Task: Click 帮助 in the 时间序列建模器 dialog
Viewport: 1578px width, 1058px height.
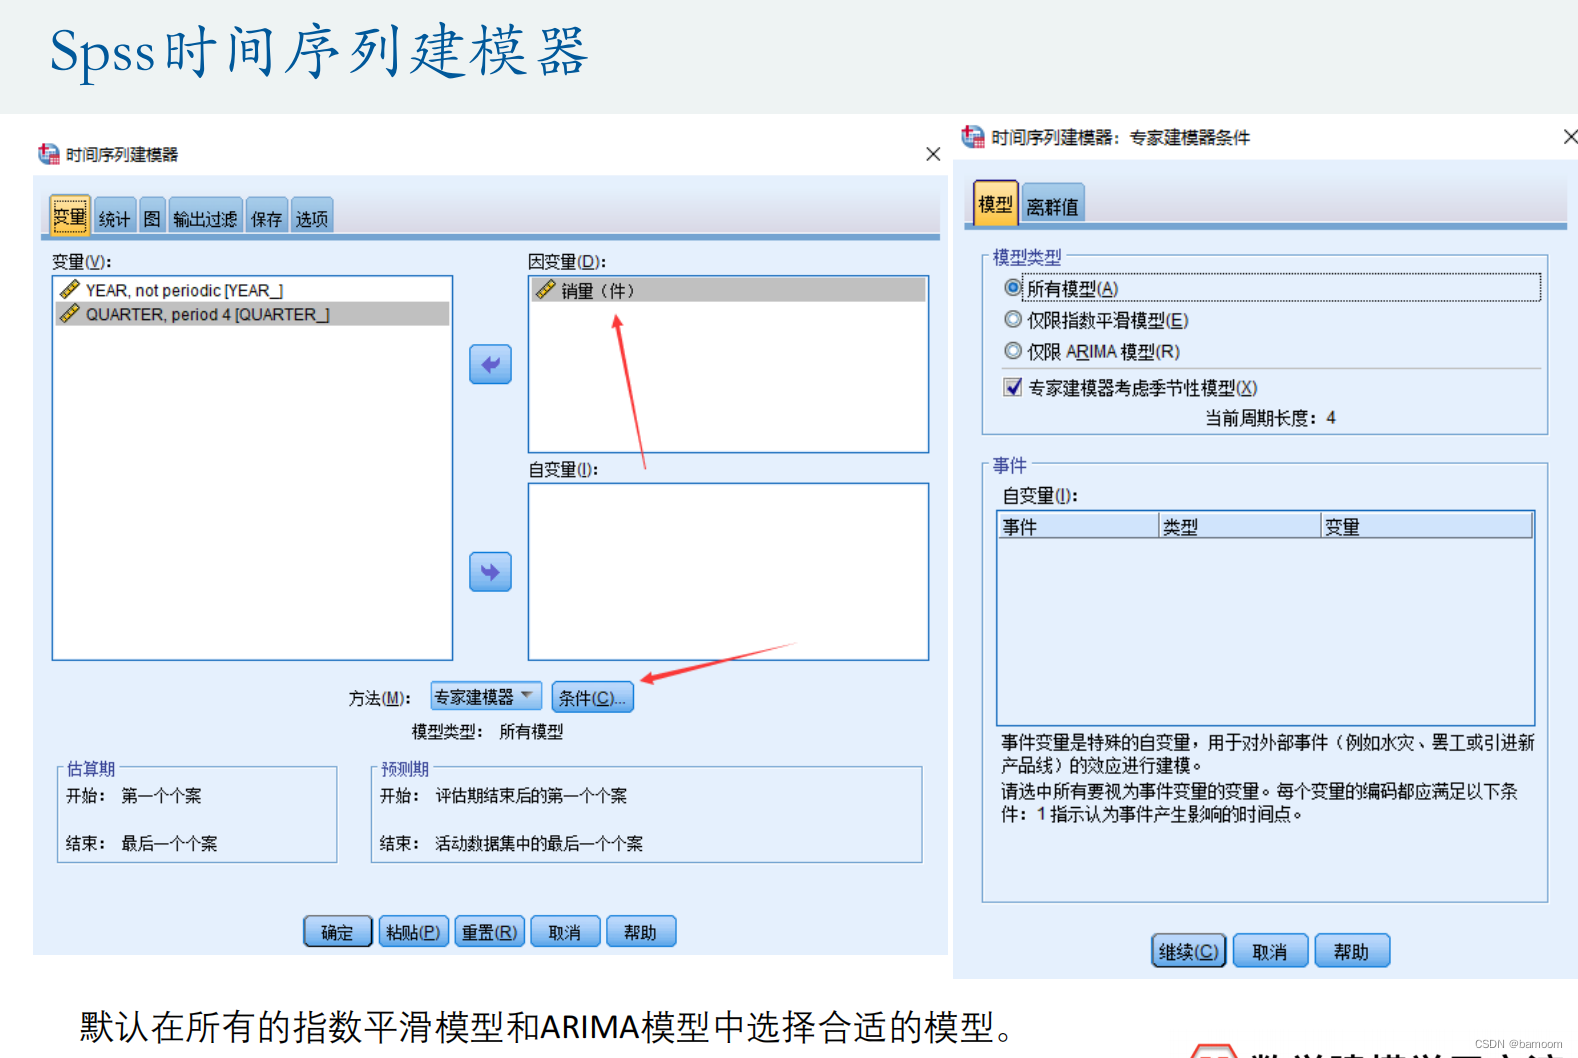Action: tap(640, 932)
